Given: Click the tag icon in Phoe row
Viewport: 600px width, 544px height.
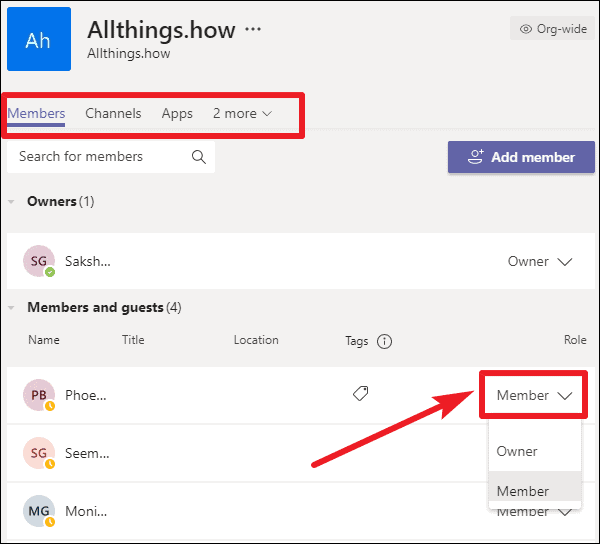Looking at the screenshot, I should [x=360, y=394].
